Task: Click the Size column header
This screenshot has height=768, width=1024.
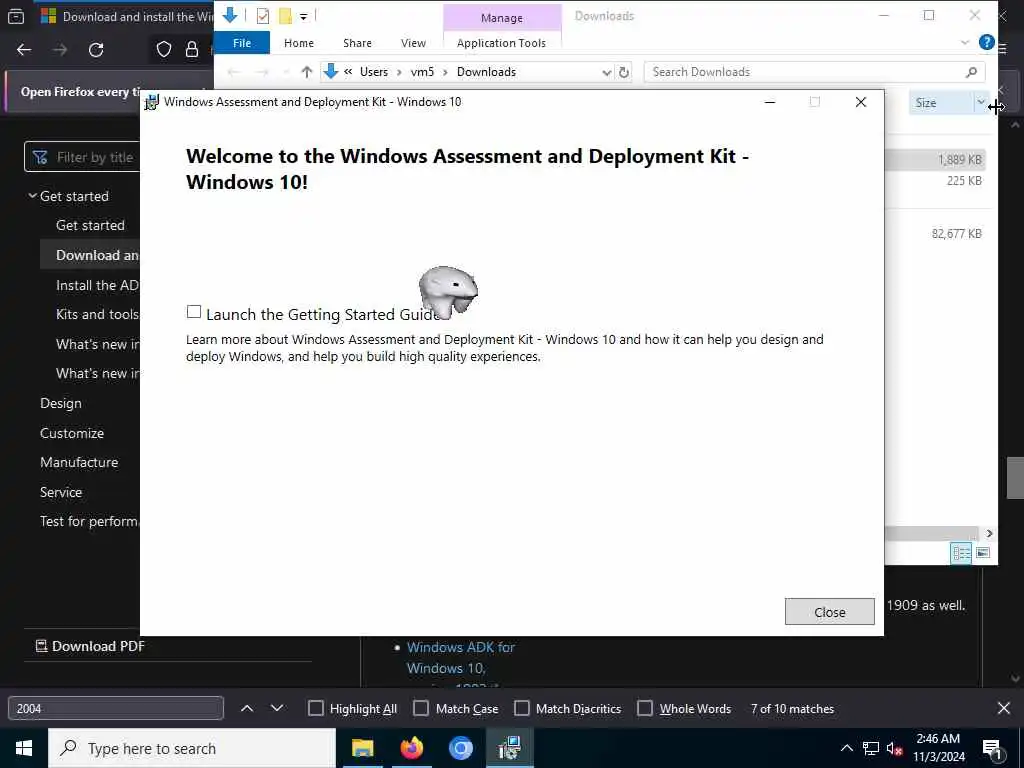Action: 940,103
